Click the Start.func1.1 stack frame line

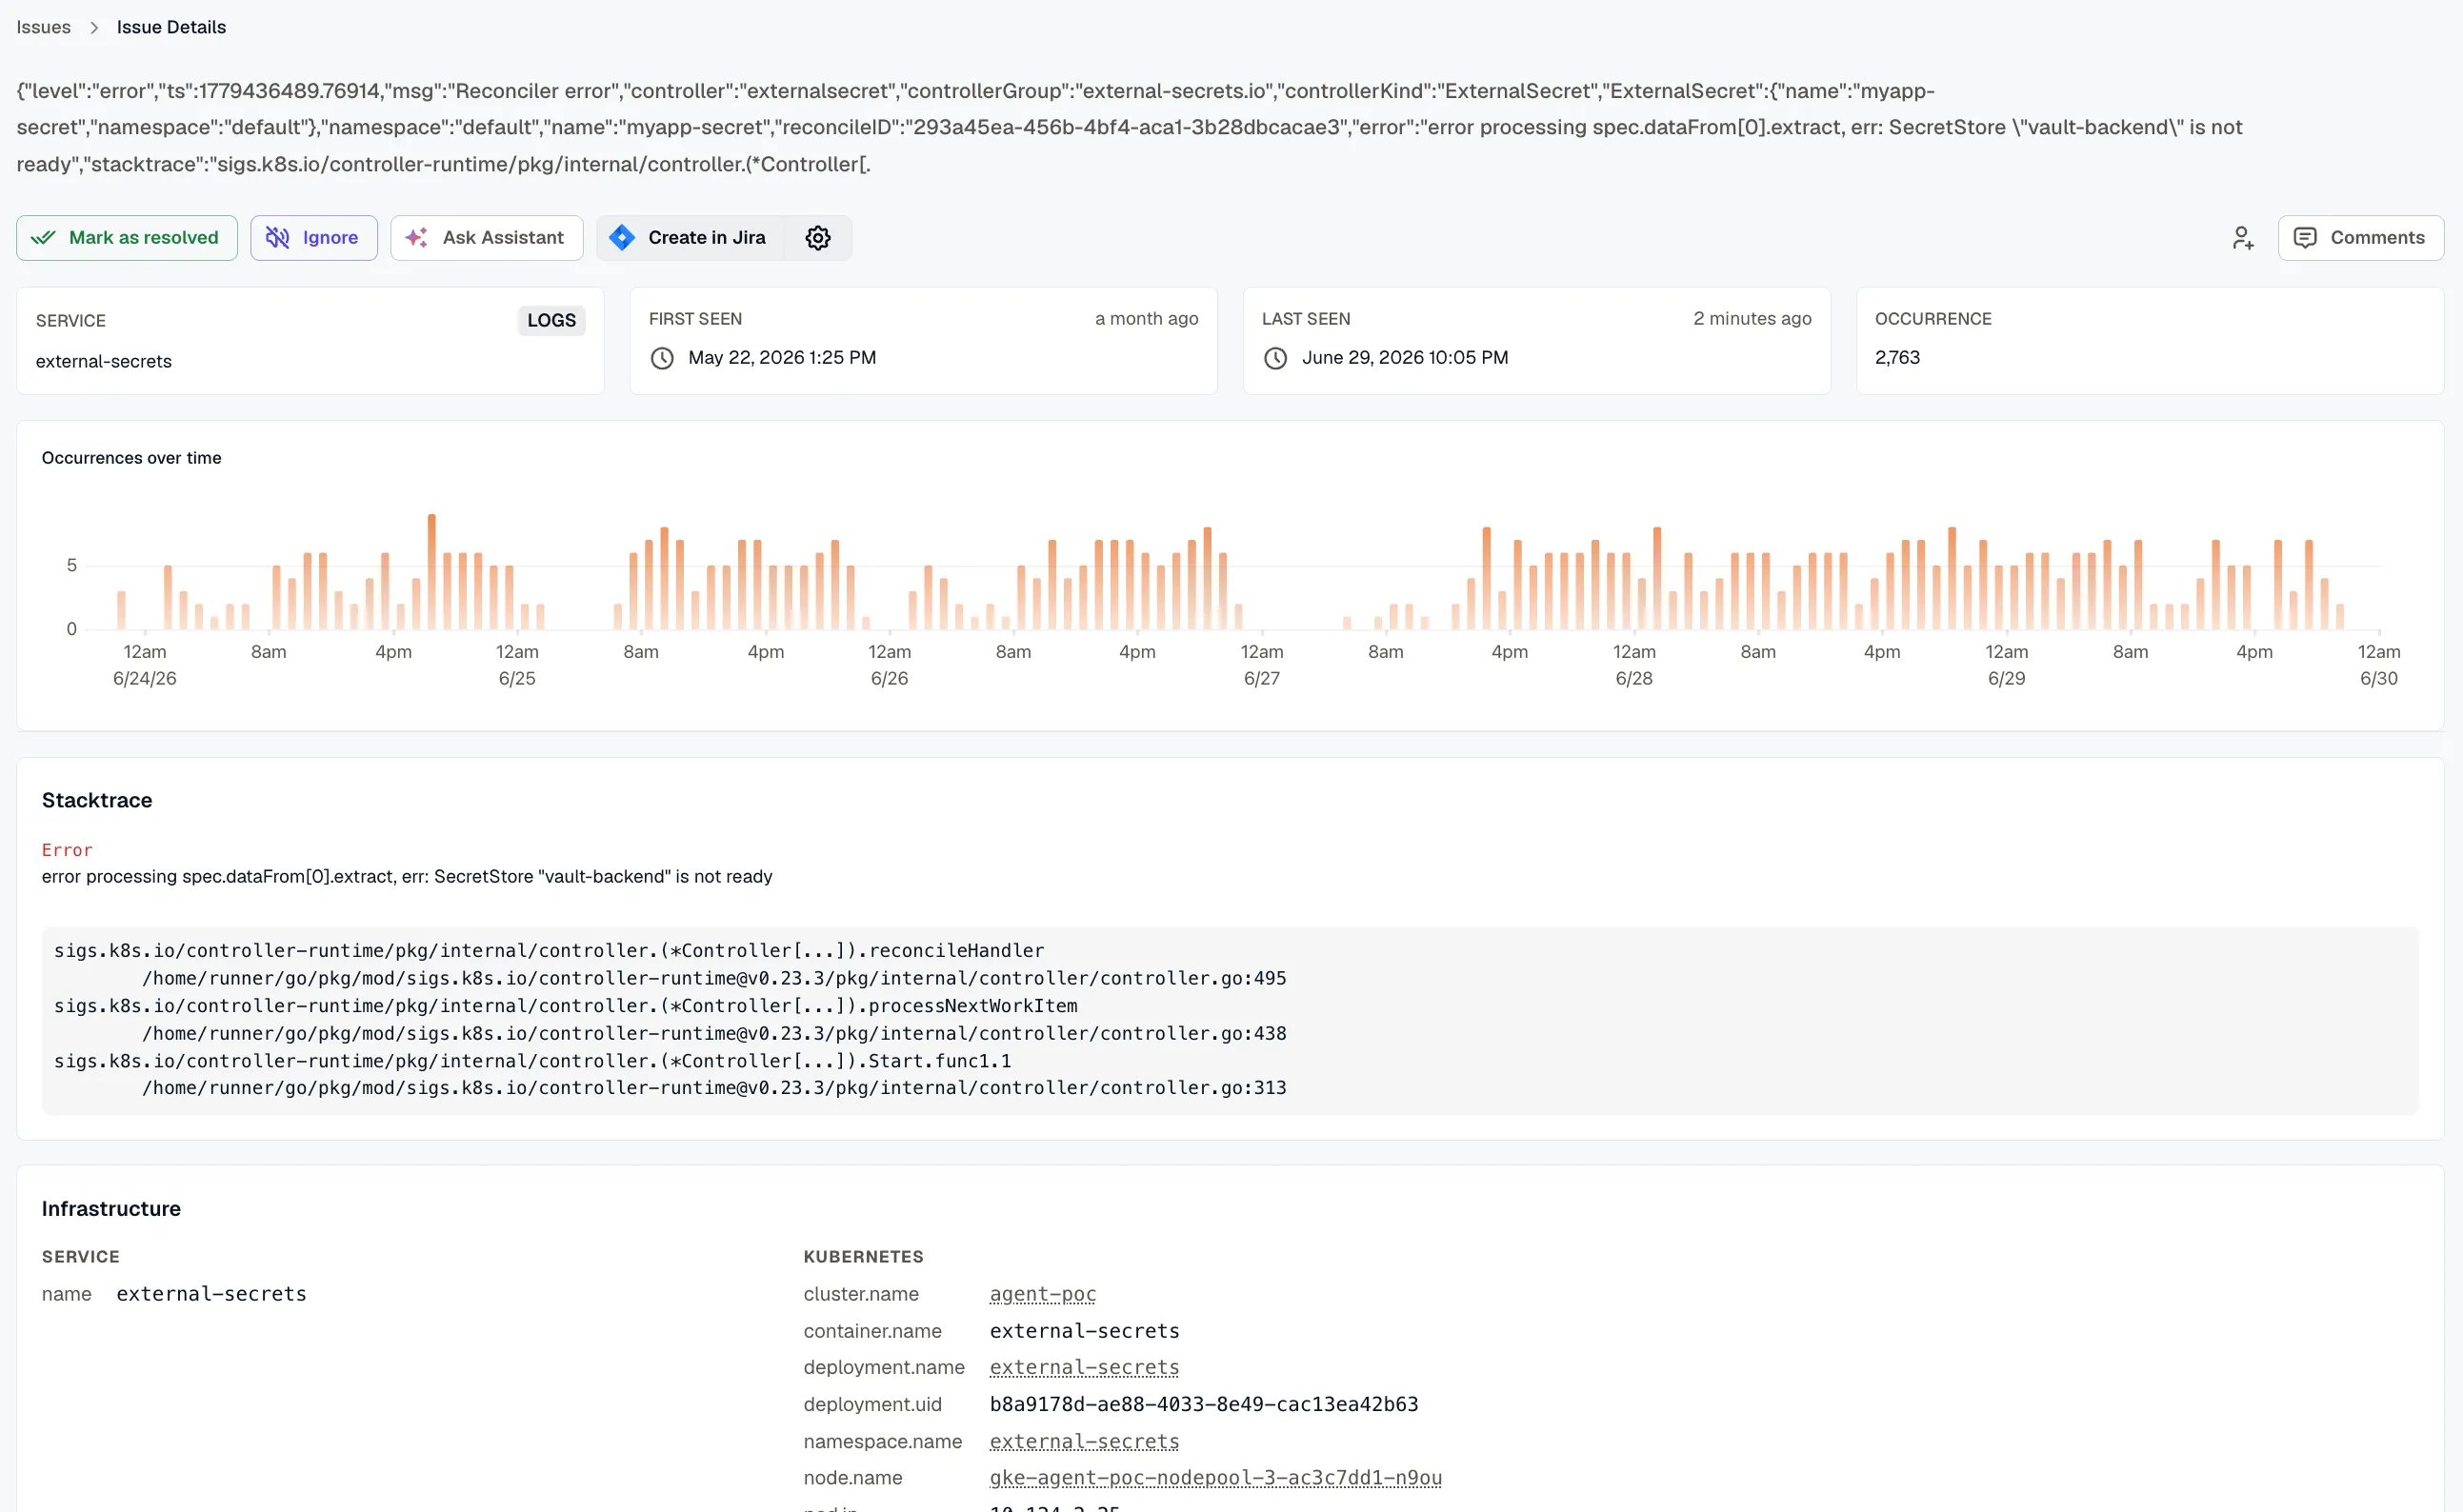tap(533, 1061)
